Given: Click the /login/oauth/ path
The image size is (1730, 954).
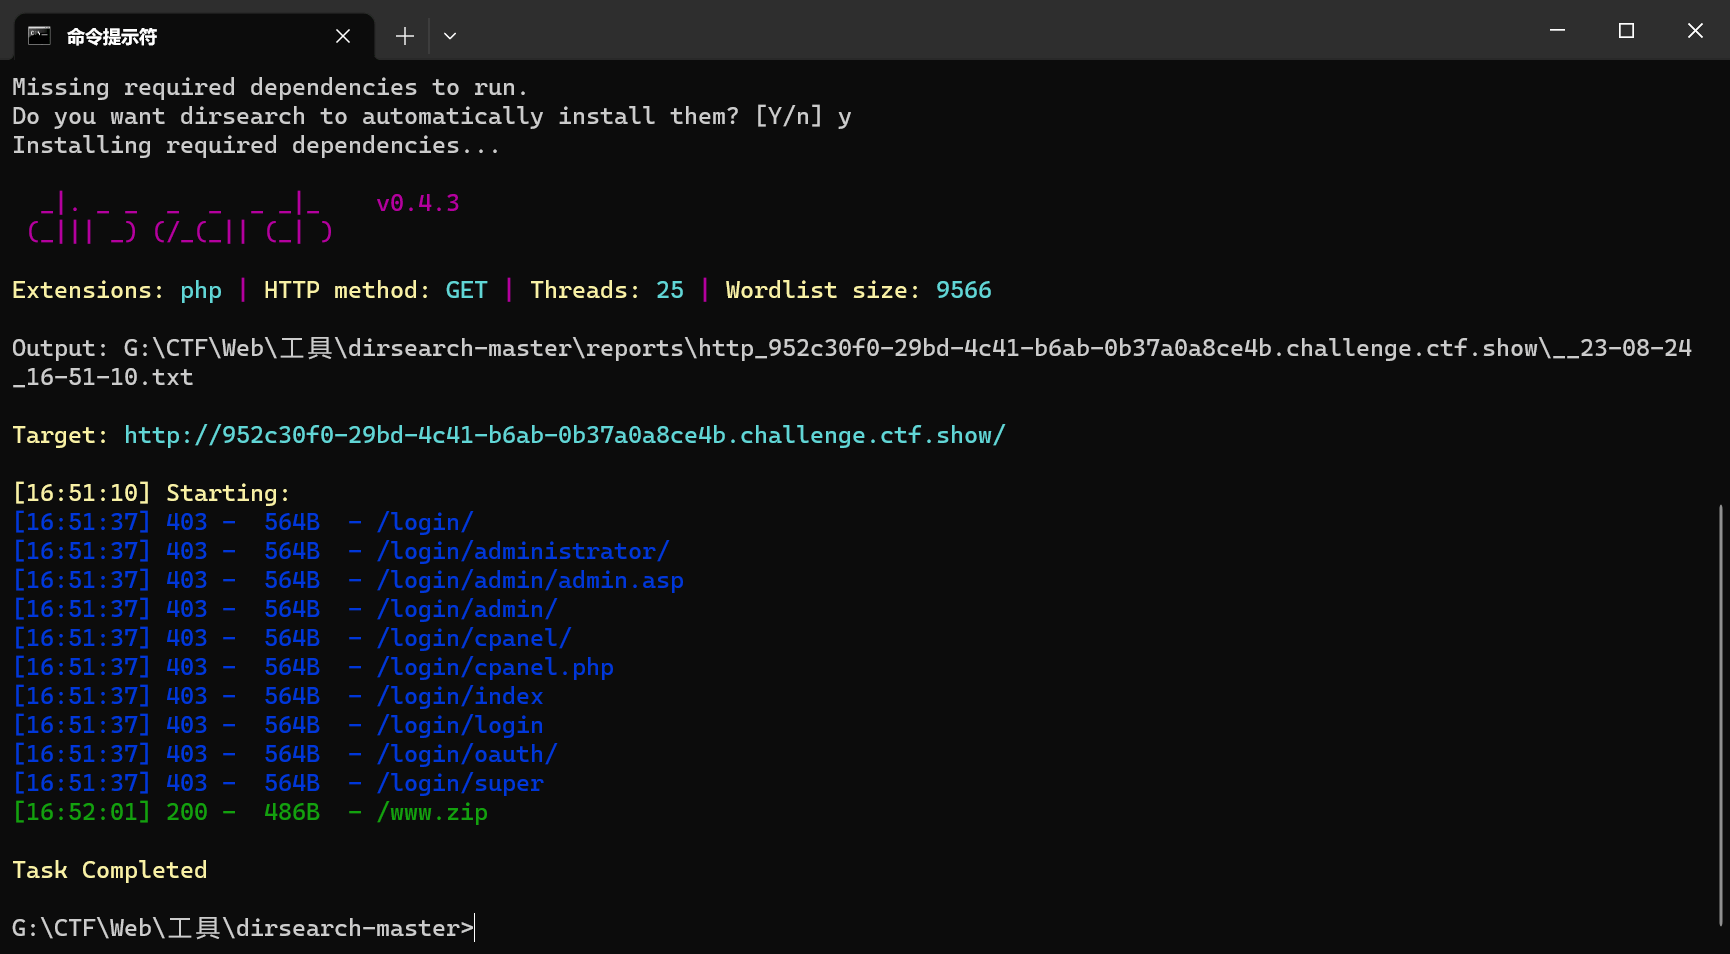Looking at the screenshot, I should pyautogui.click(x=467, y=754).
